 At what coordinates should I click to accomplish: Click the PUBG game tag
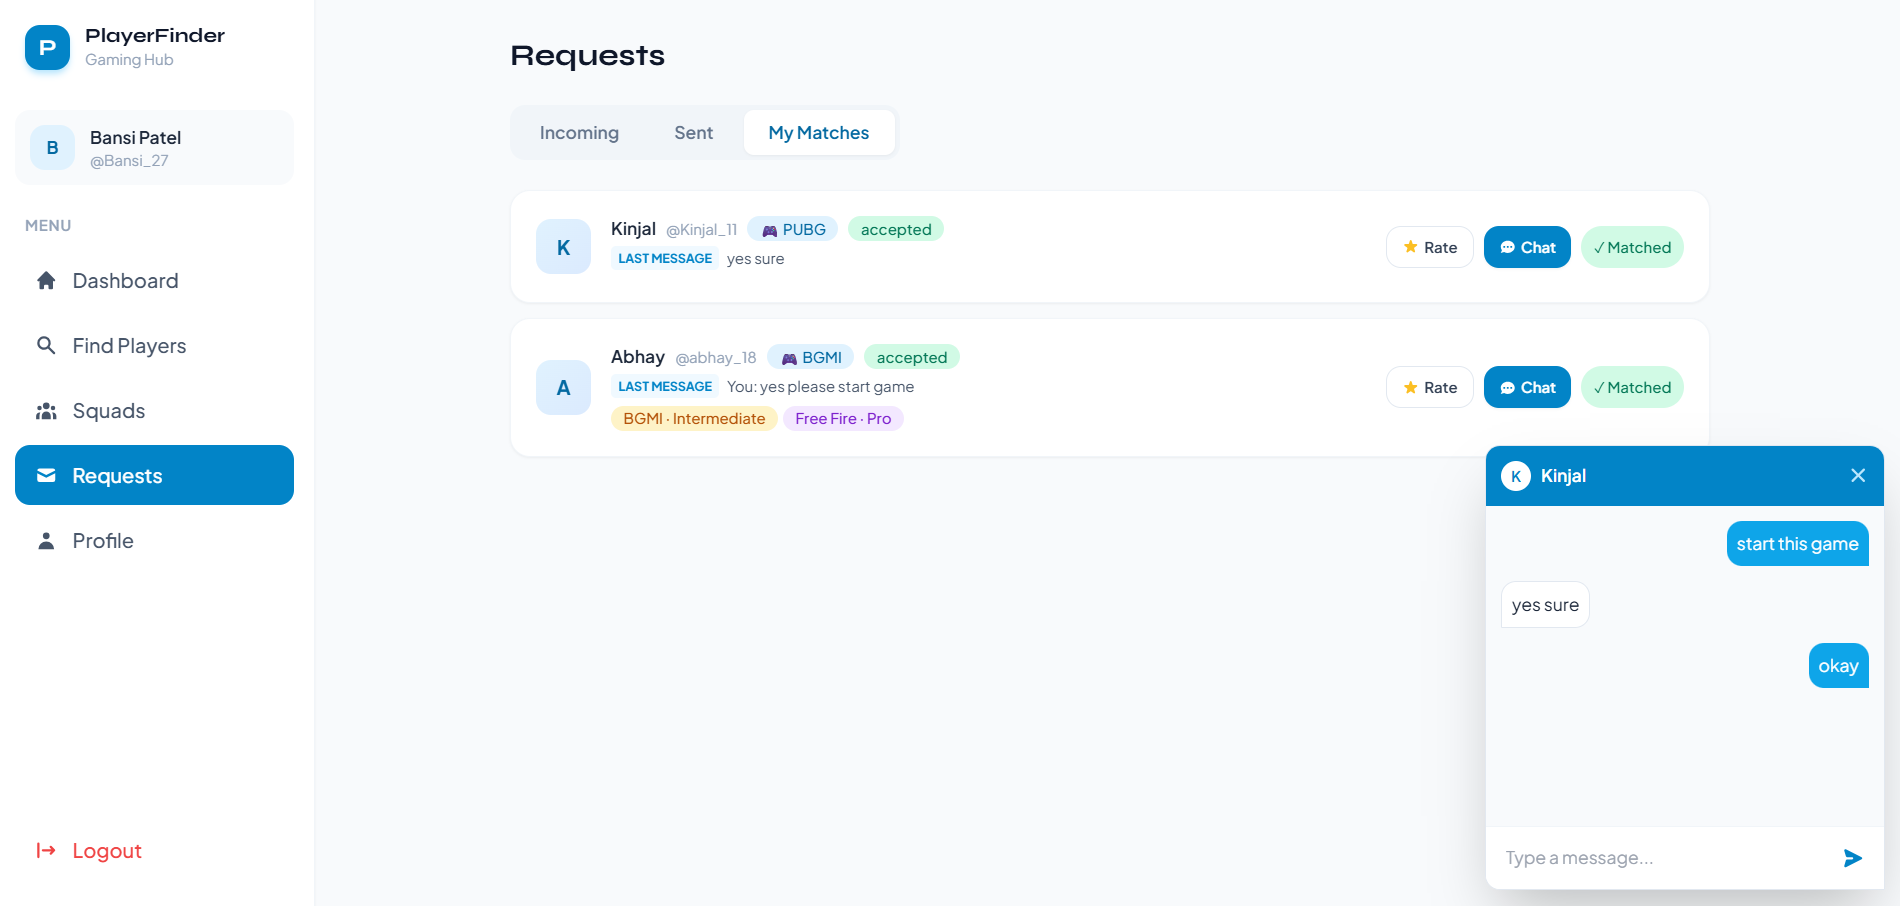pyautogui.click(x=793, y=229)
